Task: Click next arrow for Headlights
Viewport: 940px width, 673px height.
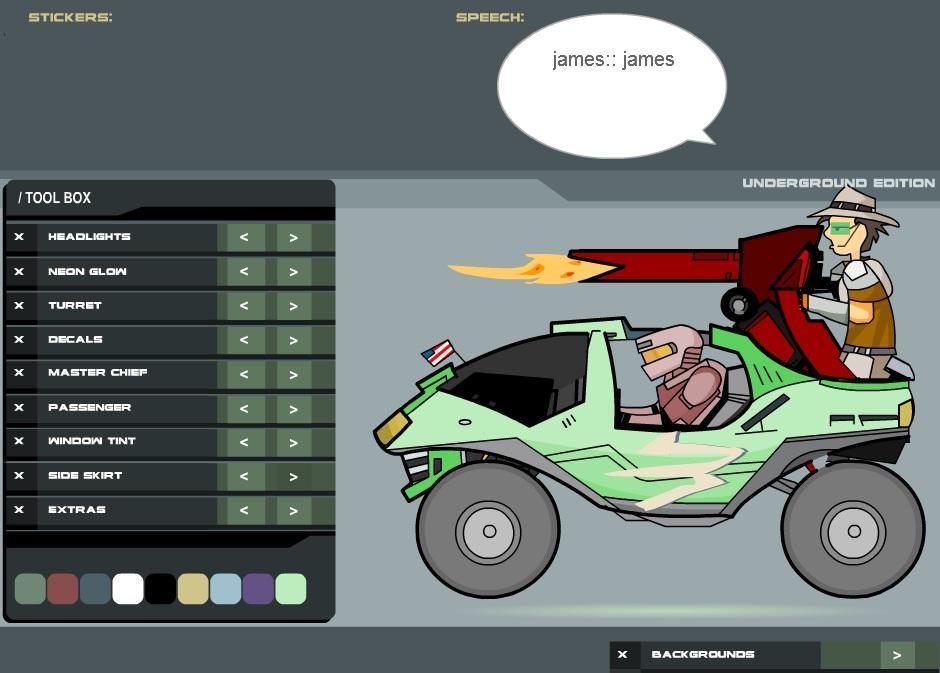Action: [293, 238]
